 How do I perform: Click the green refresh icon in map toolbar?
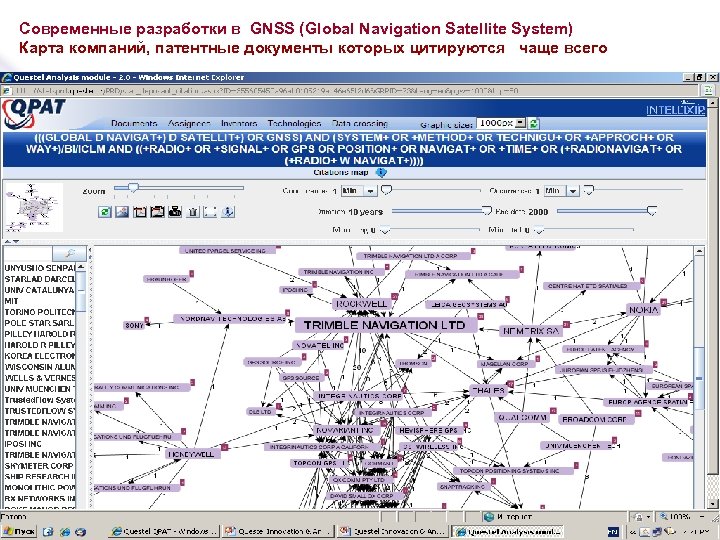click(x=105, y=212)
